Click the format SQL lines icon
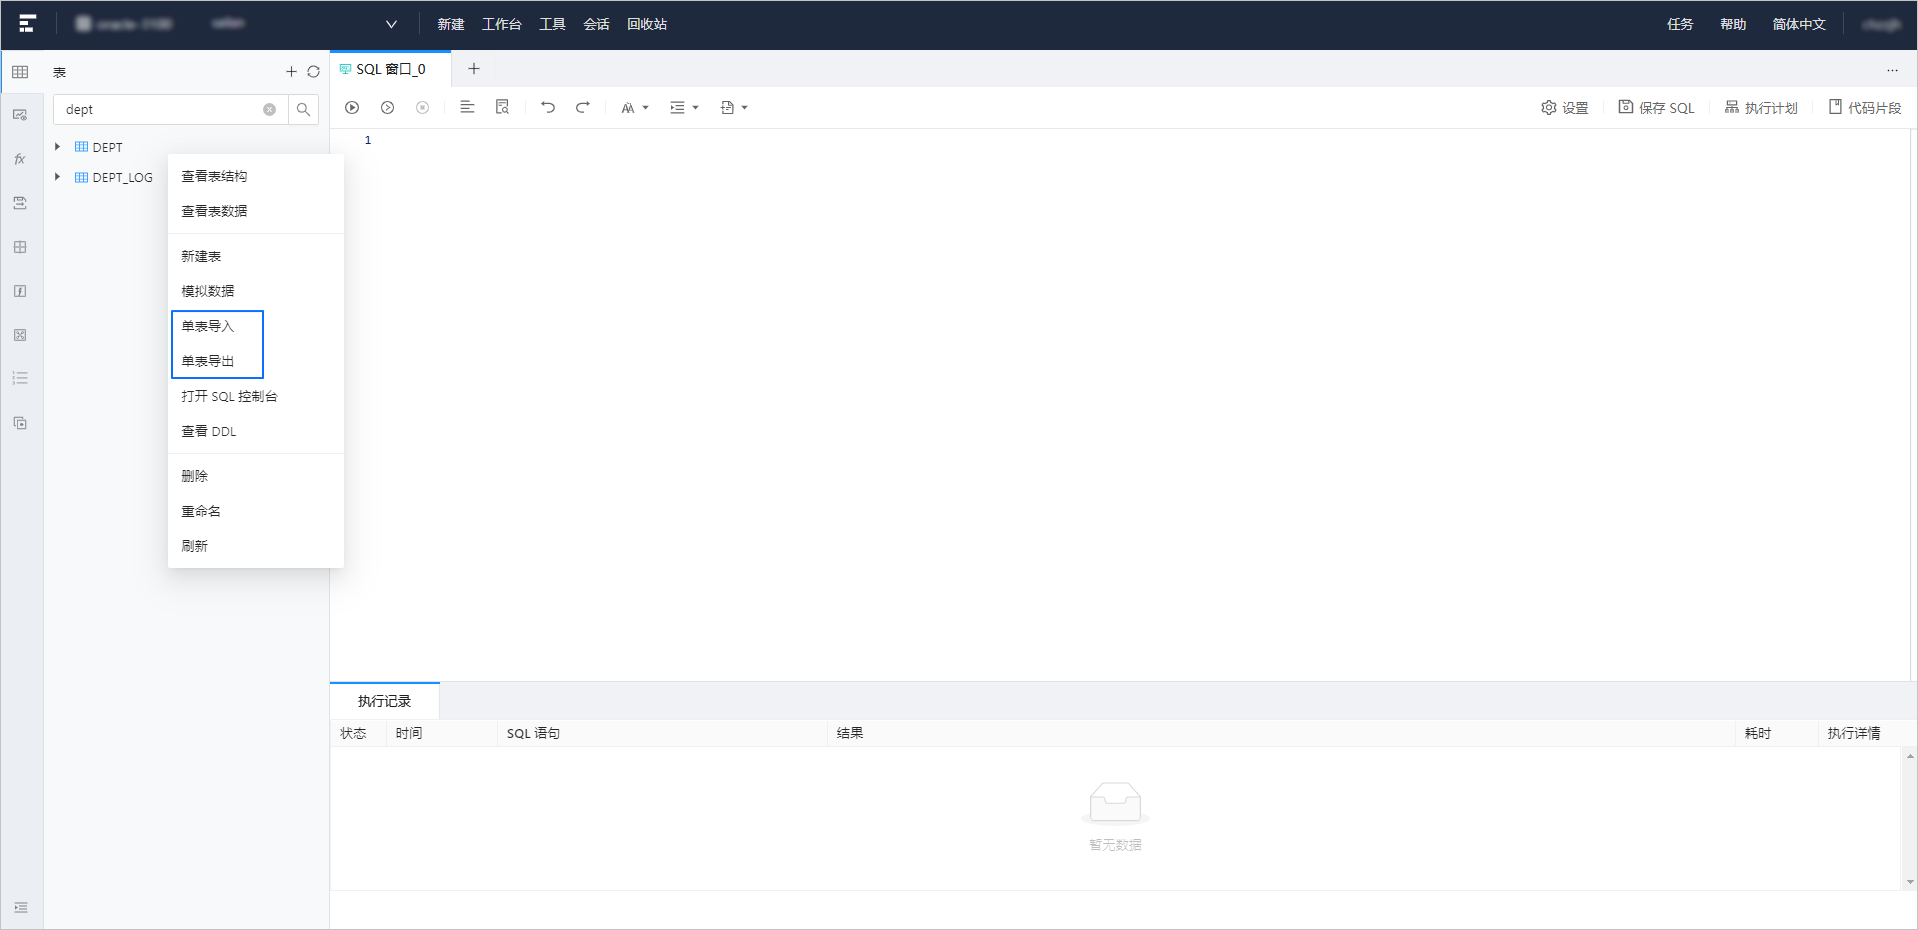Viewport: 1918px width, 930px height. [x=467, y=108]
